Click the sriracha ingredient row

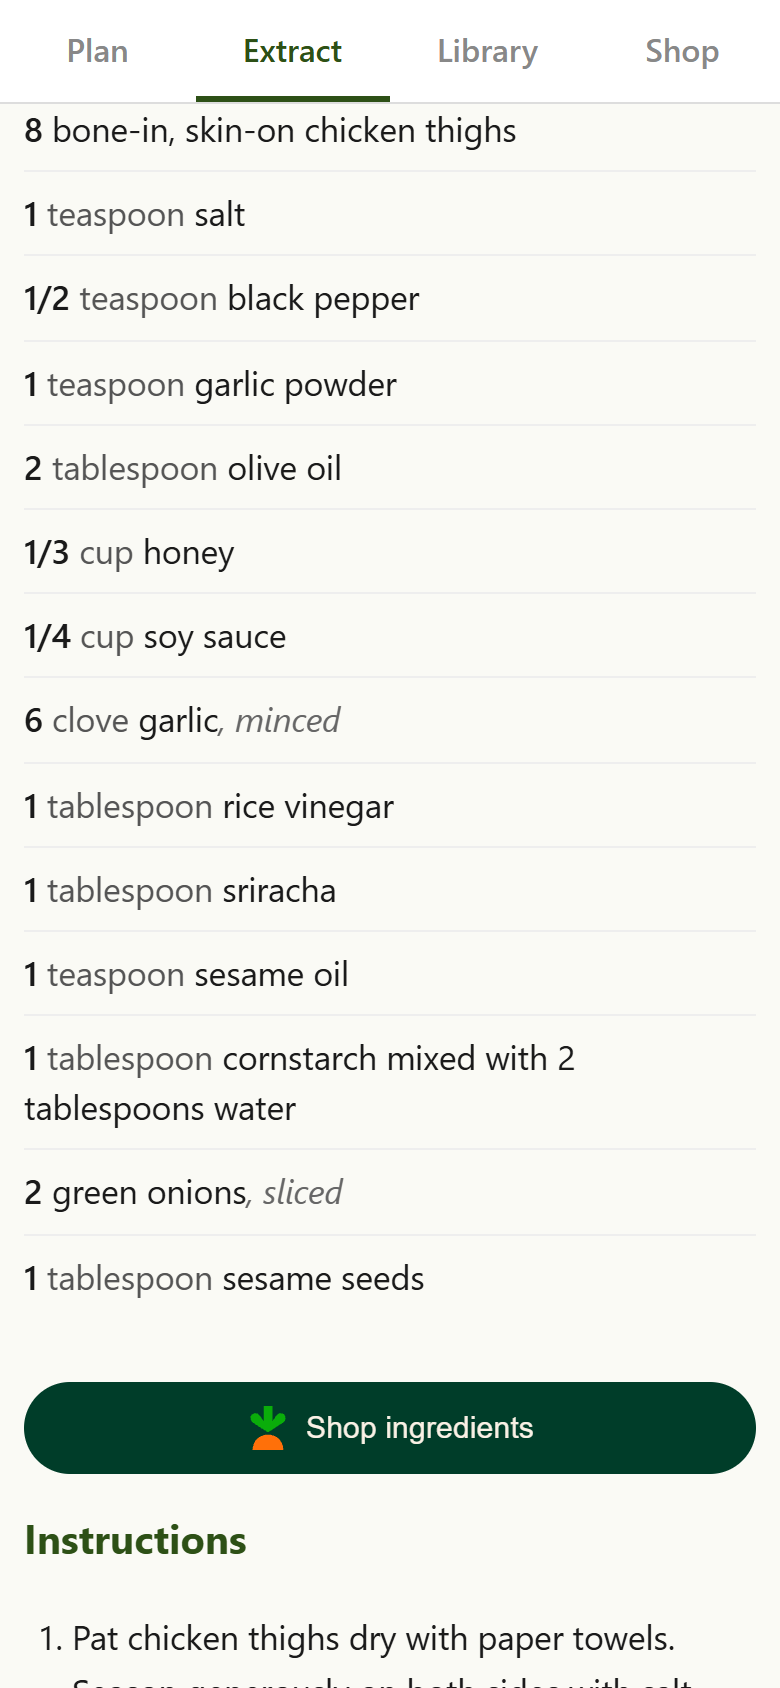(180, 891)
